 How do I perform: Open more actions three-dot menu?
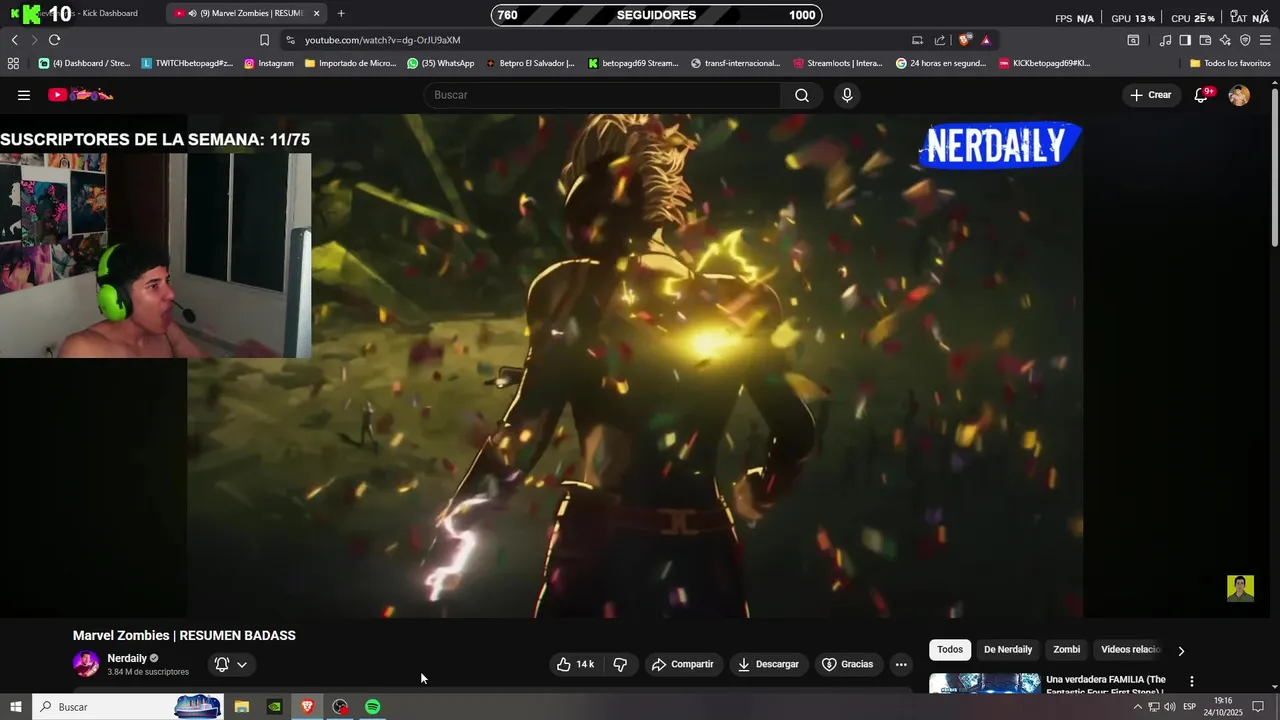(x=901, y=664)
